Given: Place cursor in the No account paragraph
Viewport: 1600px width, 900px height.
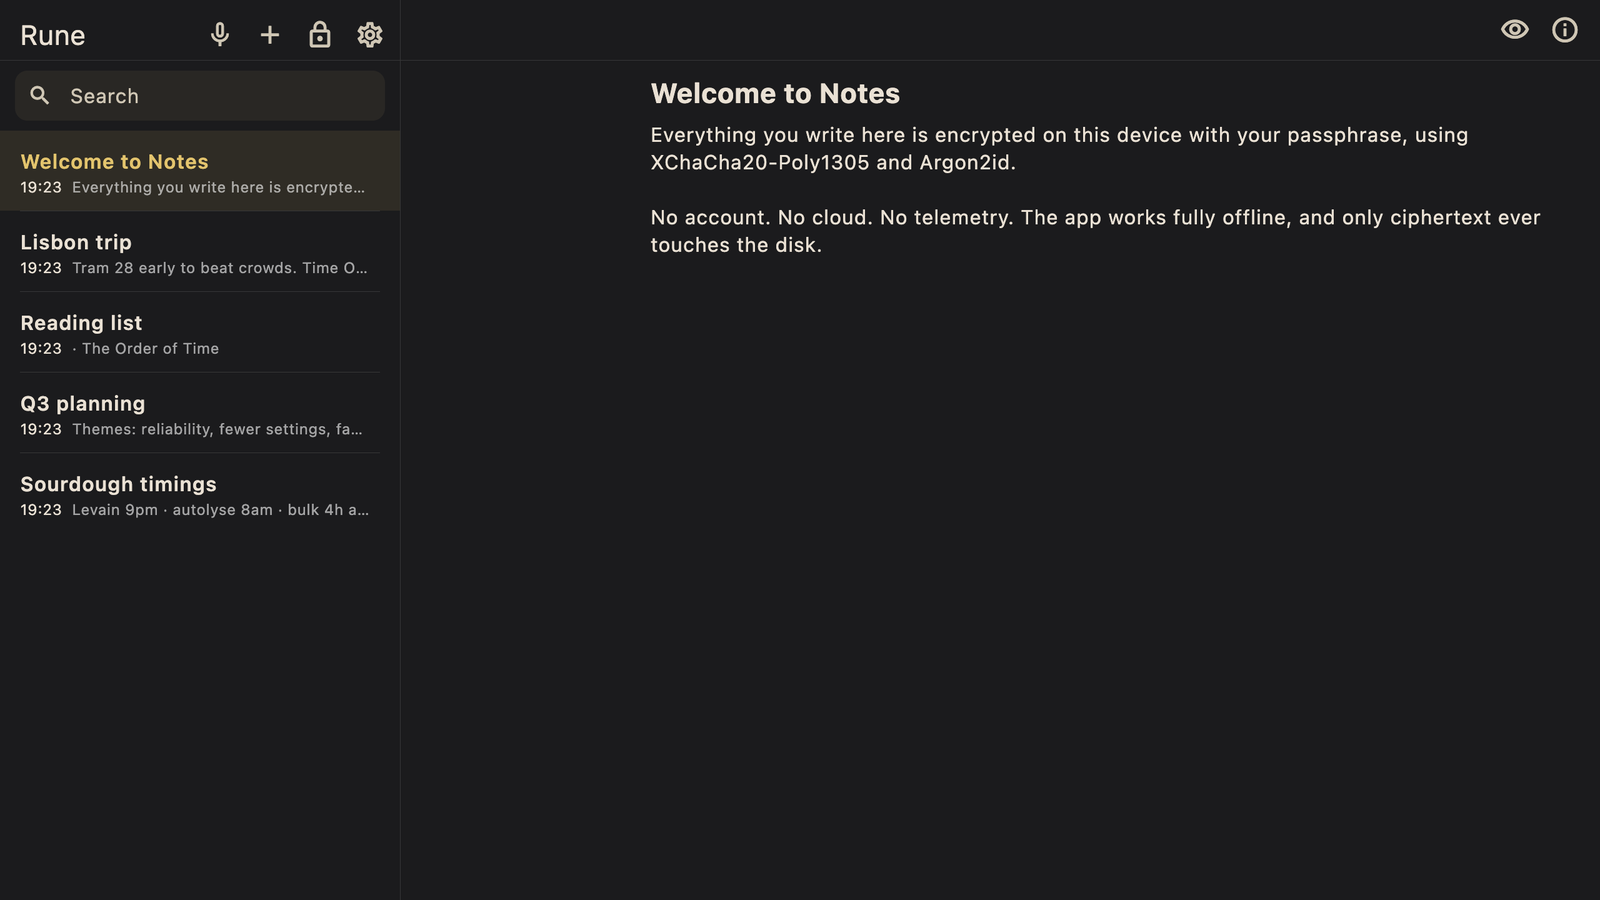Looking at the screenshot, I should 1095,231.
